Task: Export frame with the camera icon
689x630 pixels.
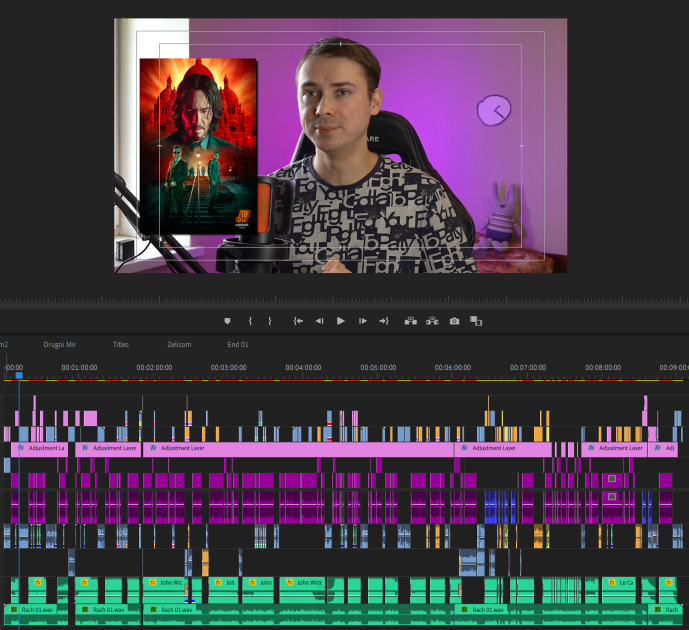Action: [454, 321]
